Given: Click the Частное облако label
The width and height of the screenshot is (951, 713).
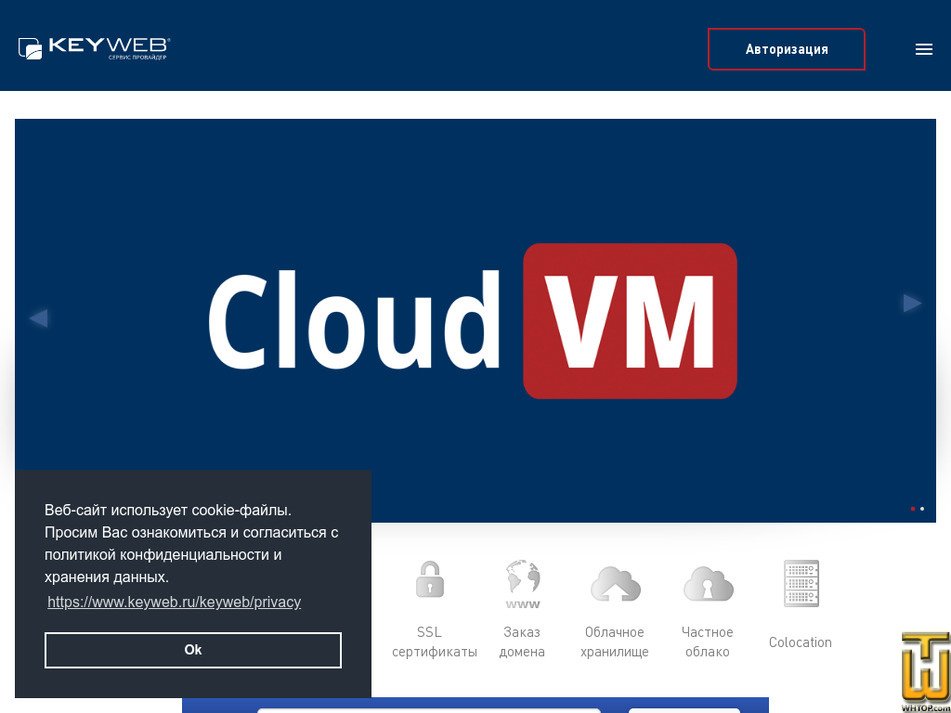Looking at the screenshot, I should point(707,642).
